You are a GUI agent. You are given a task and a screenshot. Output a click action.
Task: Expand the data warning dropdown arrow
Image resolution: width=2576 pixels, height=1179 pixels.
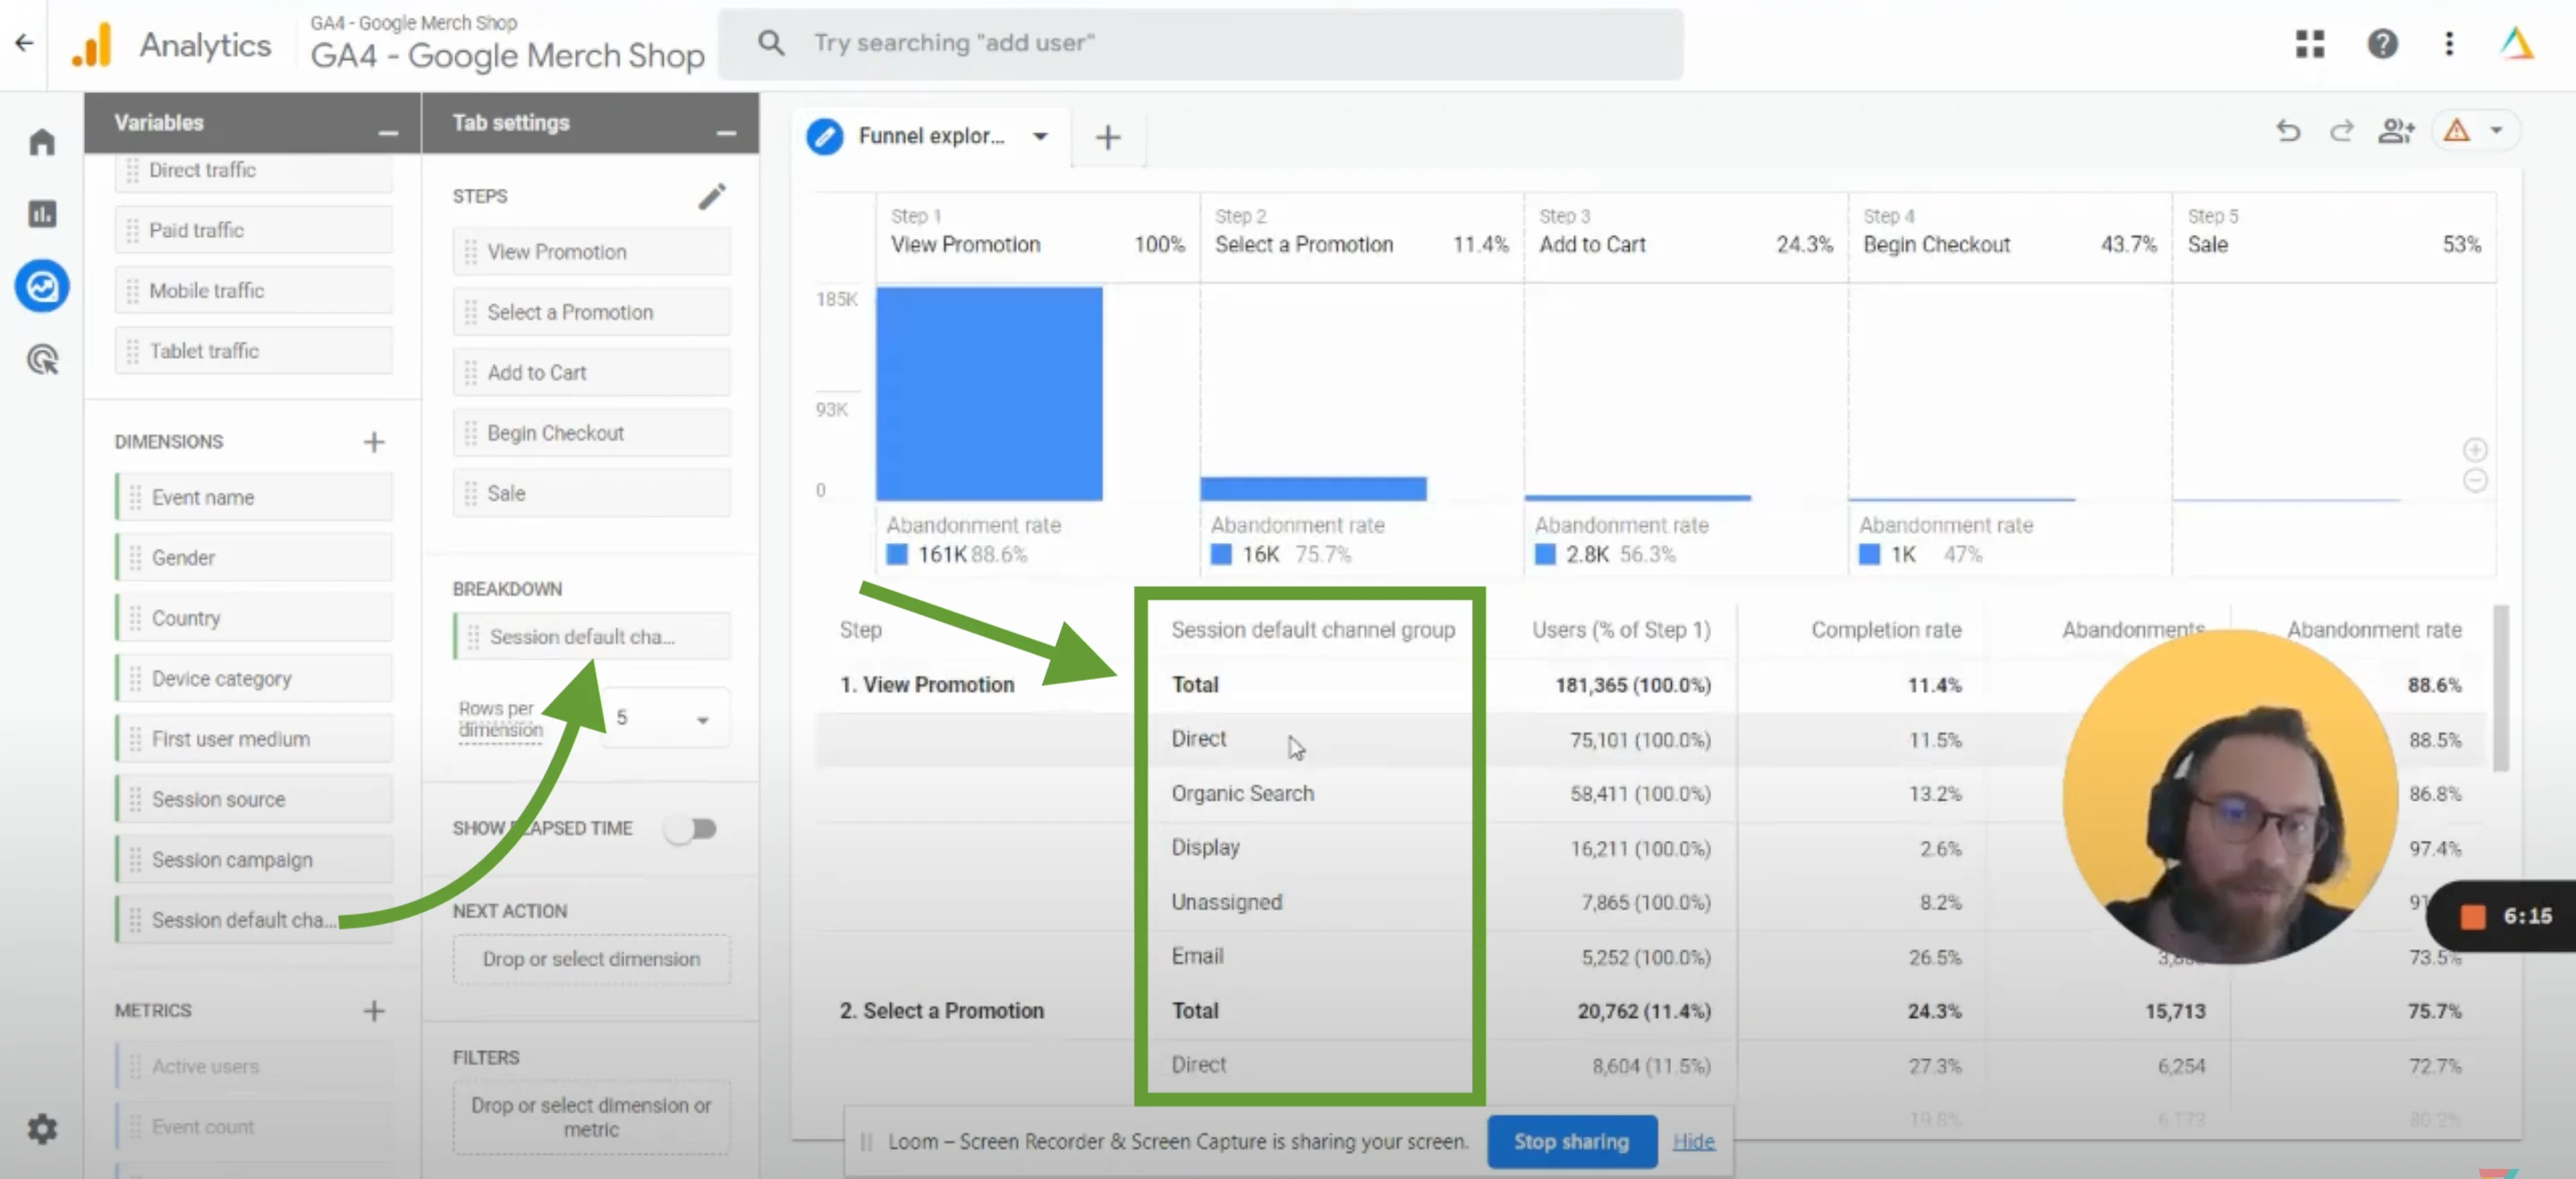[x=2497, y=130]
